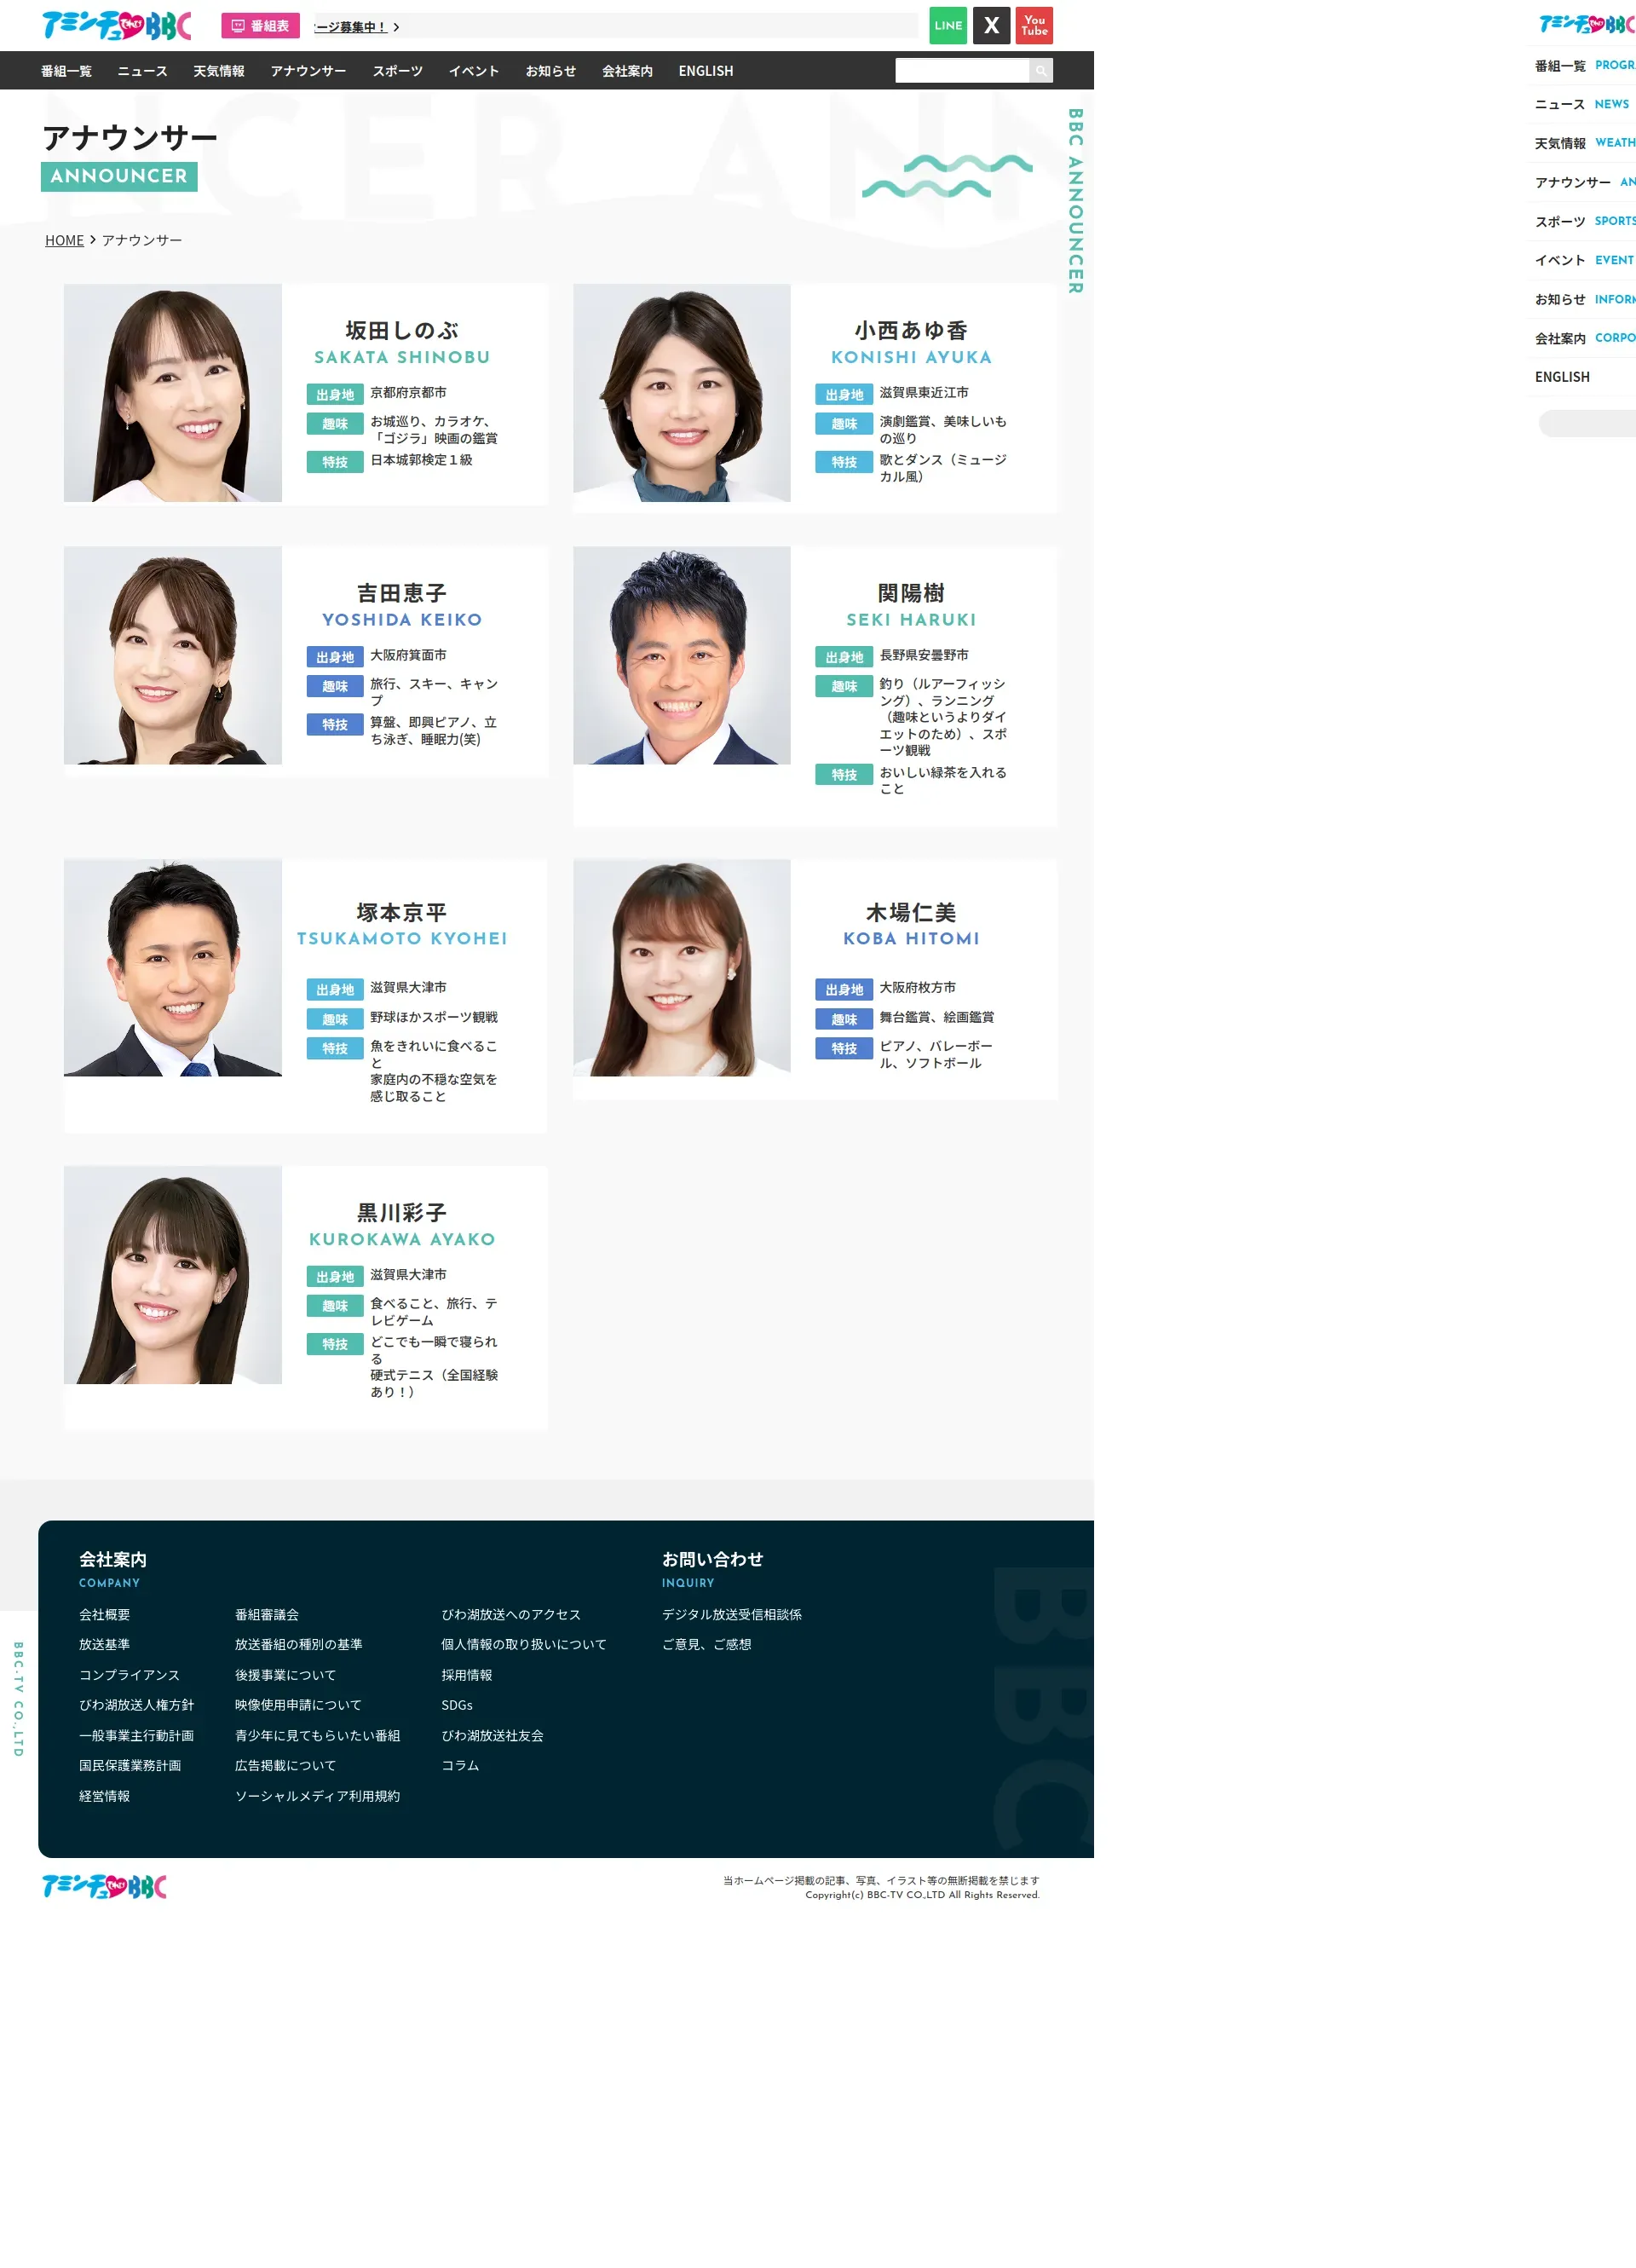The height and width of the screenshot is (2268, 1636).
Task: Click the search magnifier icon
Action: 1040,71
